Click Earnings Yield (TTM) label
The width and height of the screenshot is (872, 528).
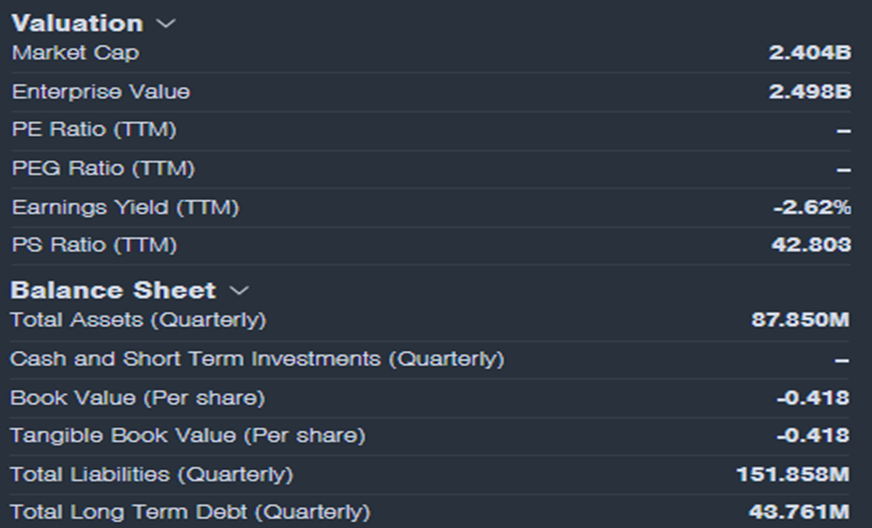[125, 207]
